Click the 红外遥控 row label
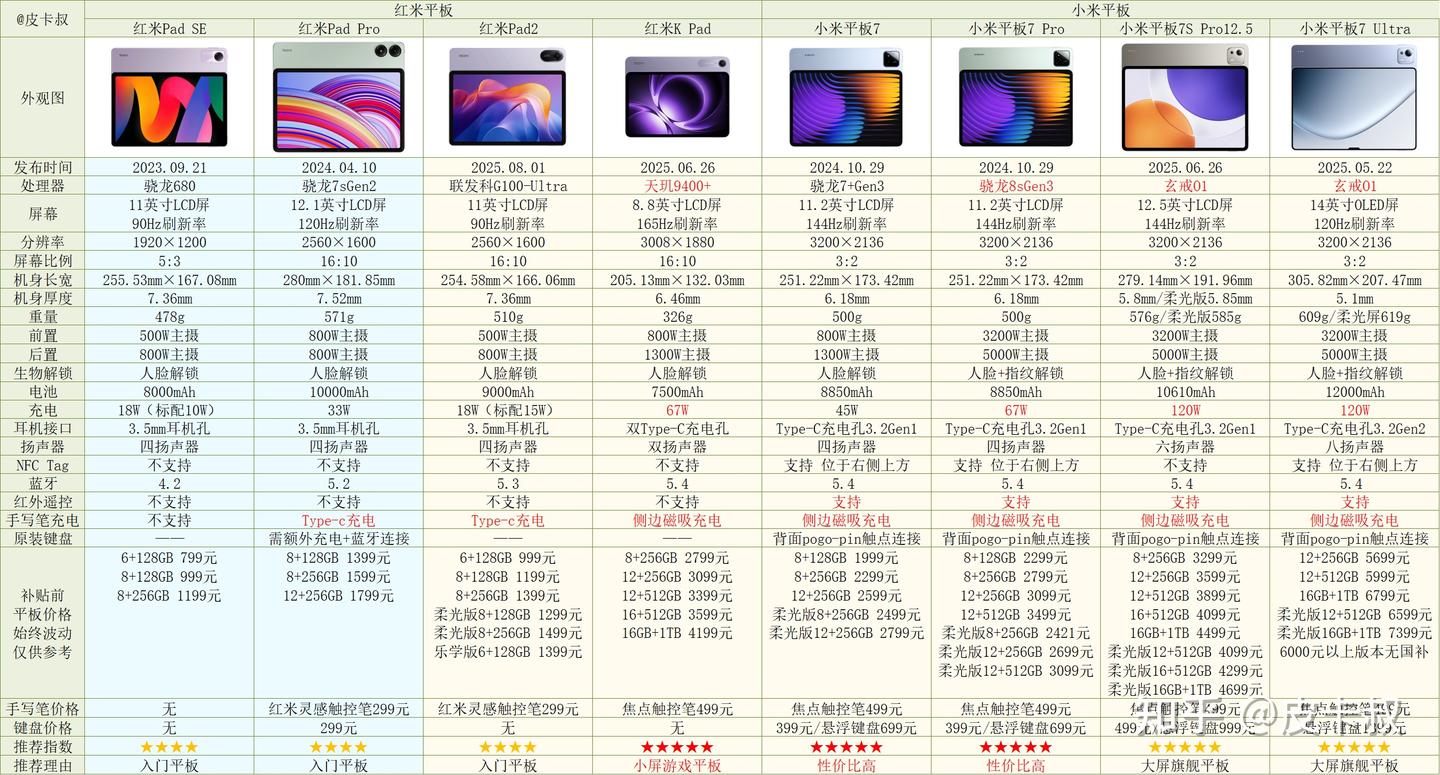This screenshot has height=775, width=1440. (x=43, y=502)
